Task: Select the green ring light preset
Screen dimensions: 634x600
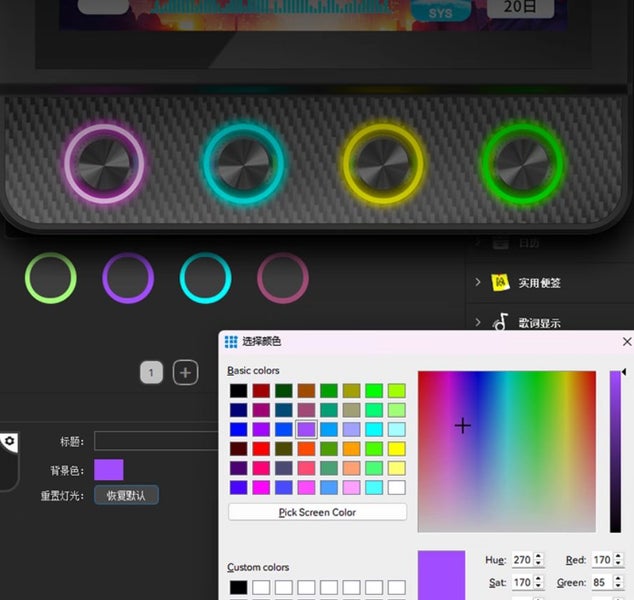Action: [51, 278]
